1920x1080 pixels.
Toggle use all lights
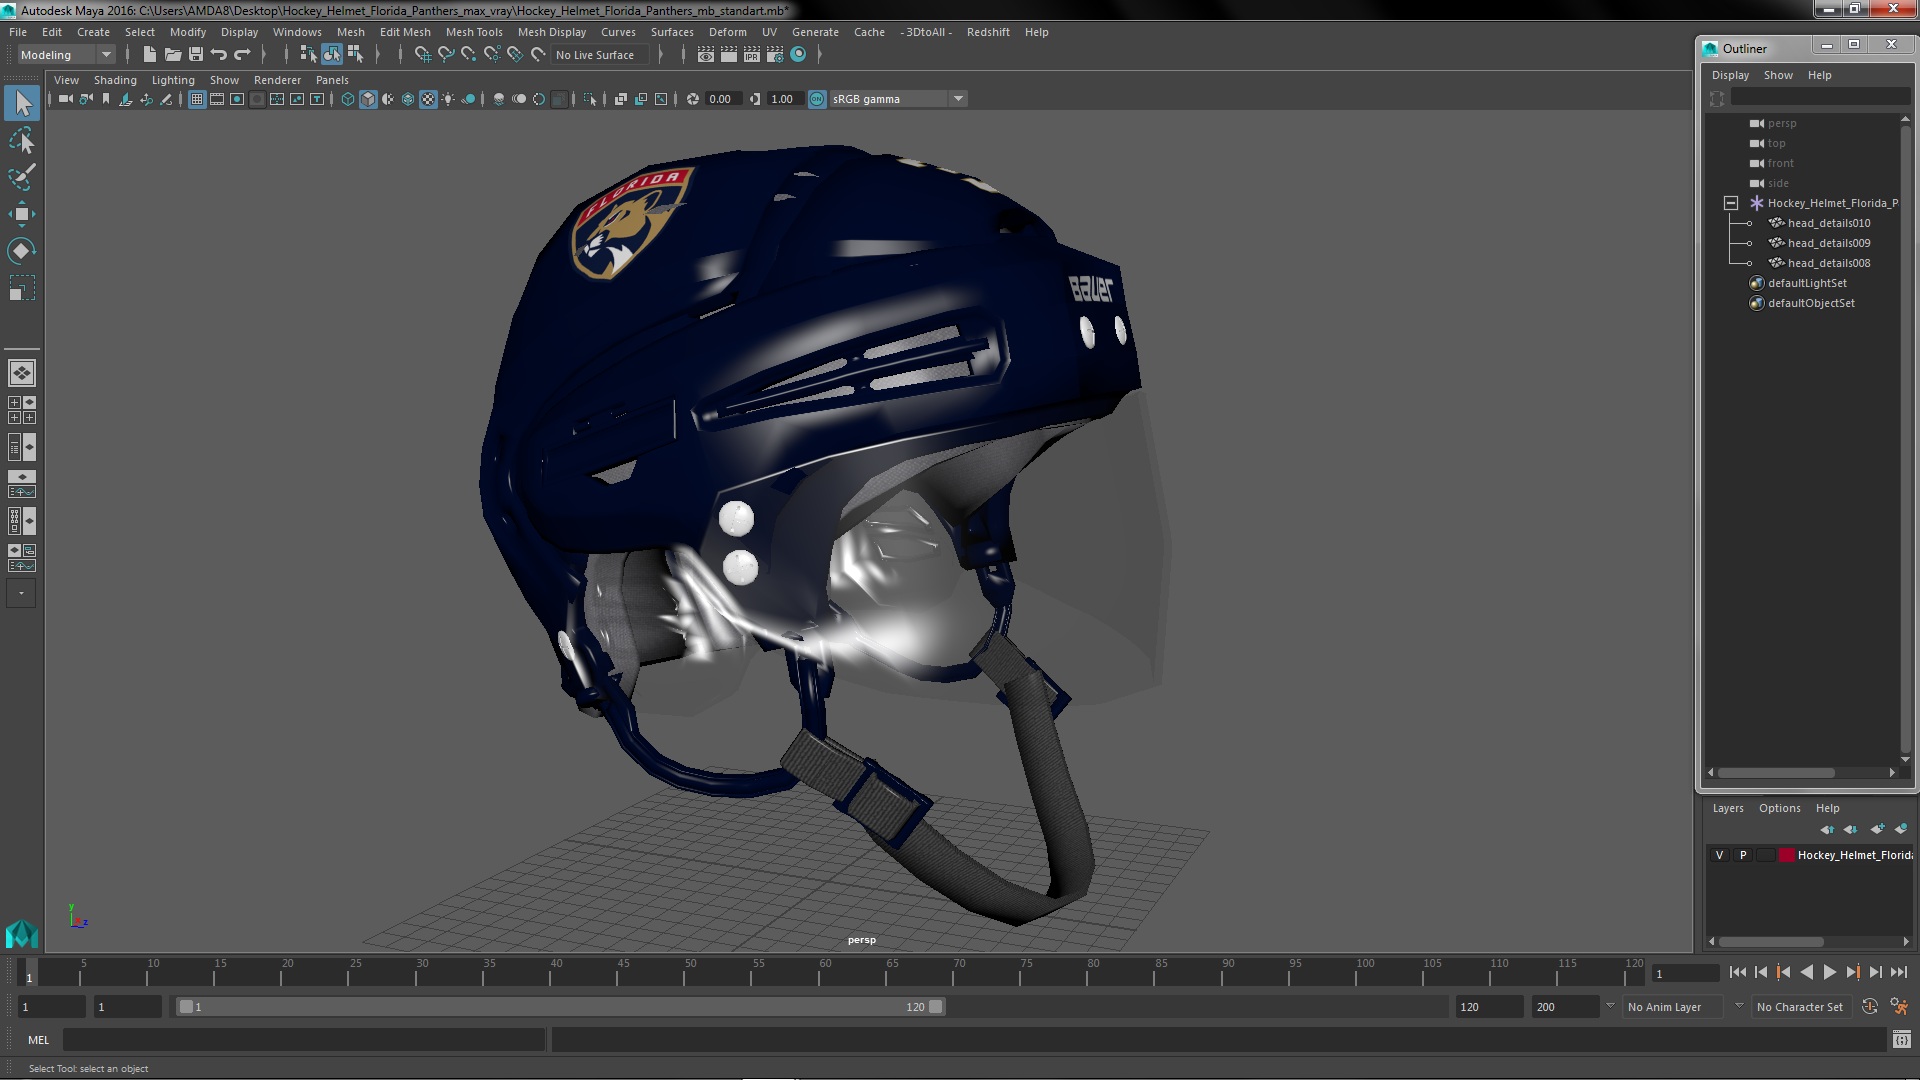[x=448, y=99]
